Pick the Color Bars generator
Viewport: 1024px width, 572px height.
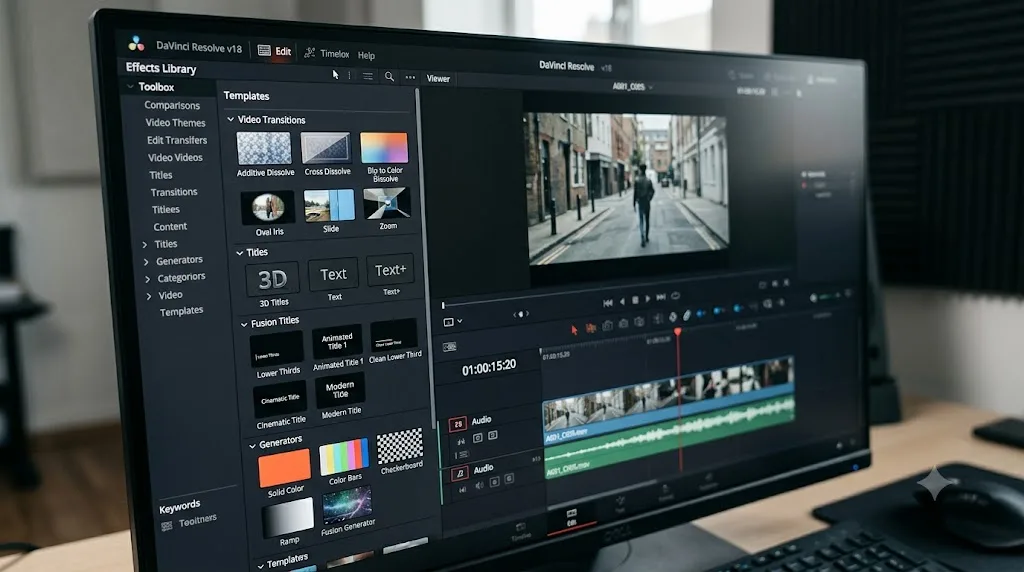(344, 456)
